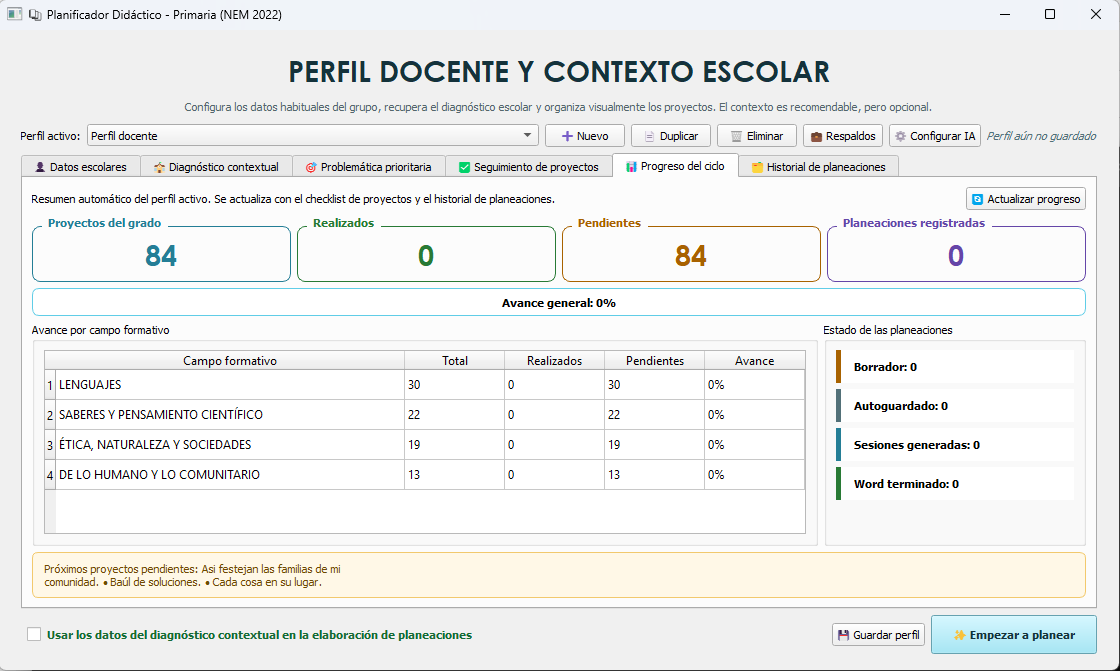
Task: Click the Avance column header
Action: 754,360
